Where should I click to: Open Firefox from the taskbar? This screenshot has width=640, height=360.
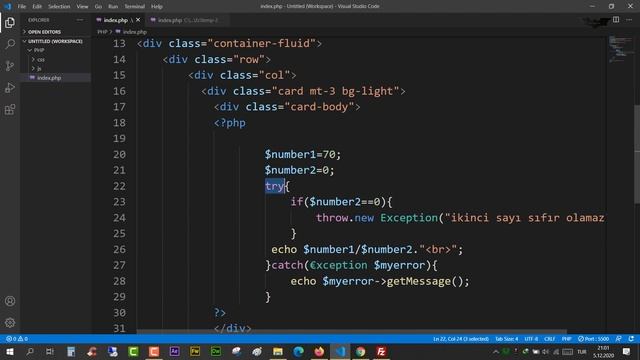point(319,351)
